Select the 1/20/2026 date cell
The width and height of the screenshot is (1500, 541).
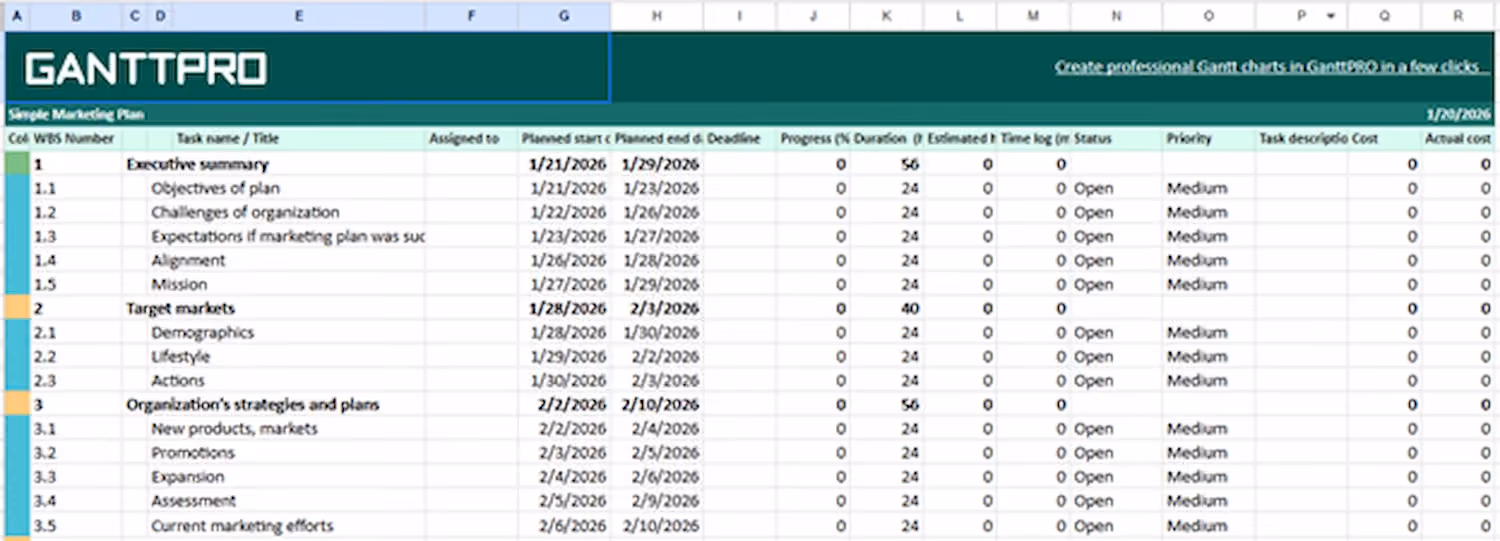coord(1458,115)
